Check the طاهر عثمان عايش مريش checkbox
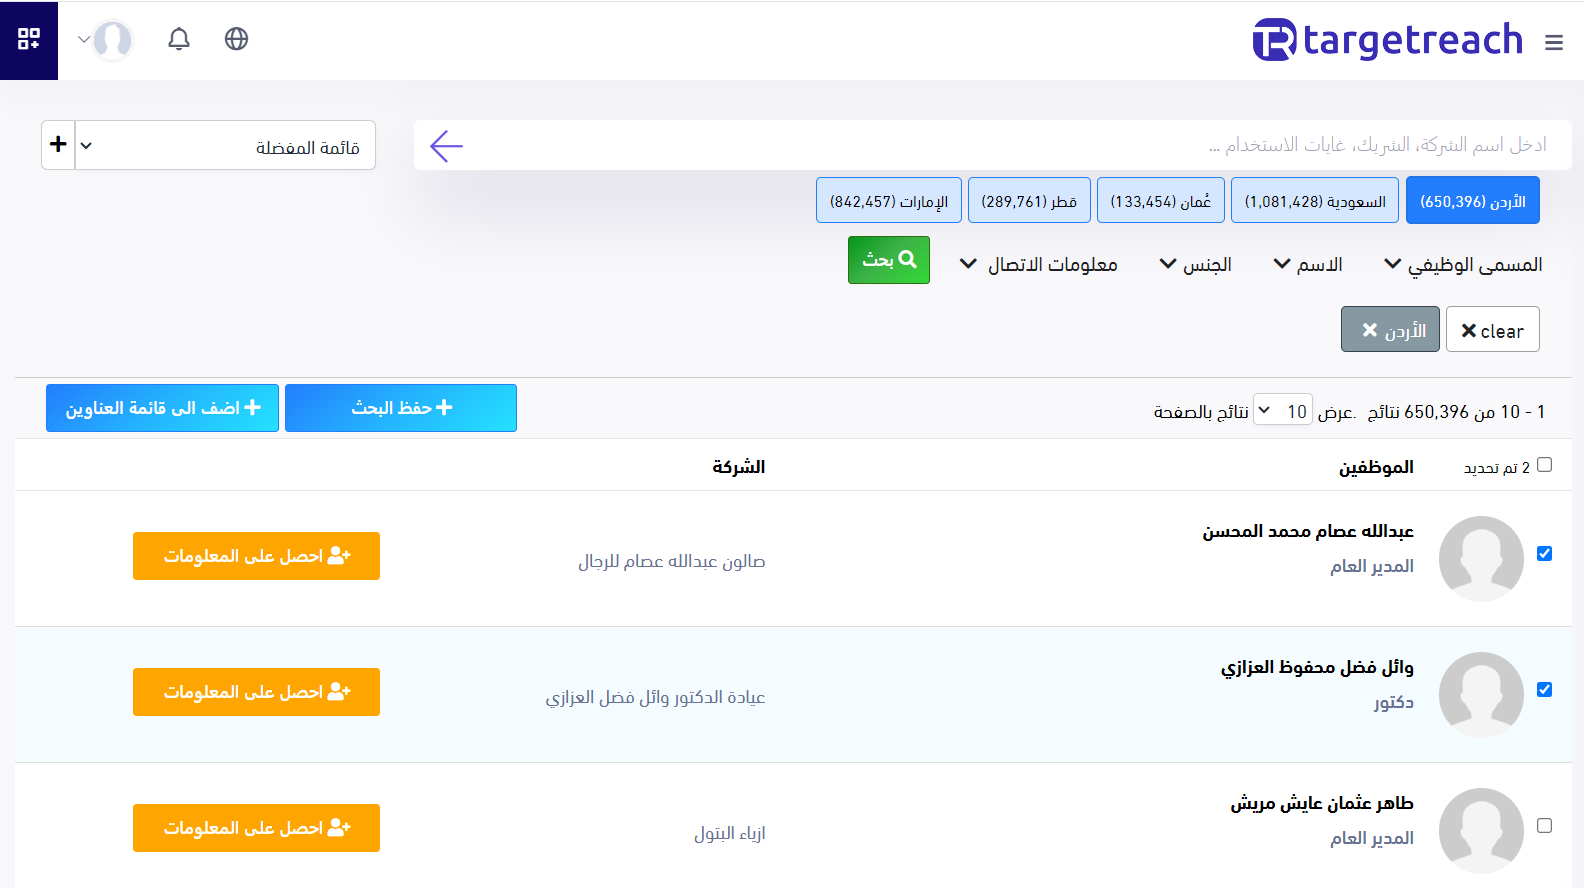This screenshot has height=888, width=1584. coord(1544,826)
